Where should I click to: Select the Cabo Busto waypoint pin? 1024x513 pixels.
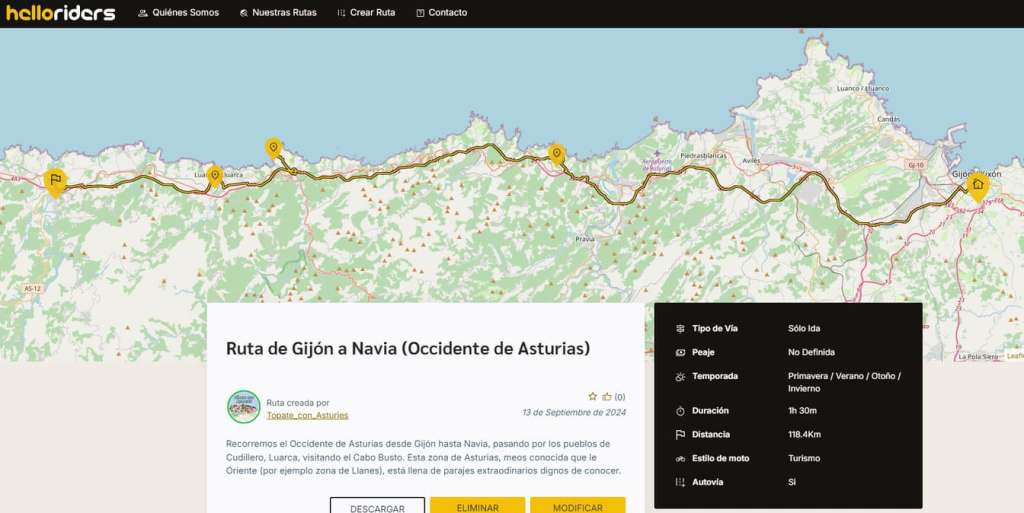273,148
